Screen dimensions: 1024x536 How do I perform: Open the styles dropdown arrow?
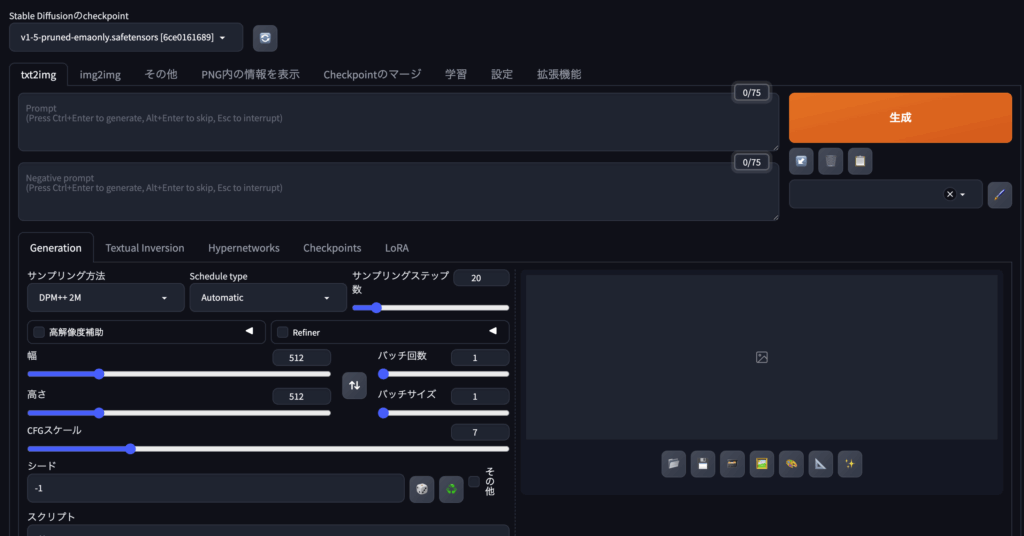963,195
